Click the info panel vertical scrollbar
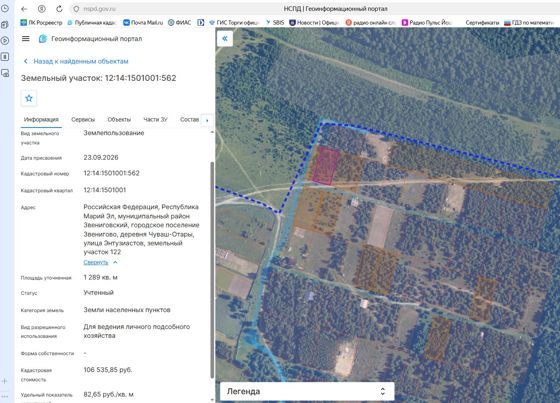 tap(212, 270)
